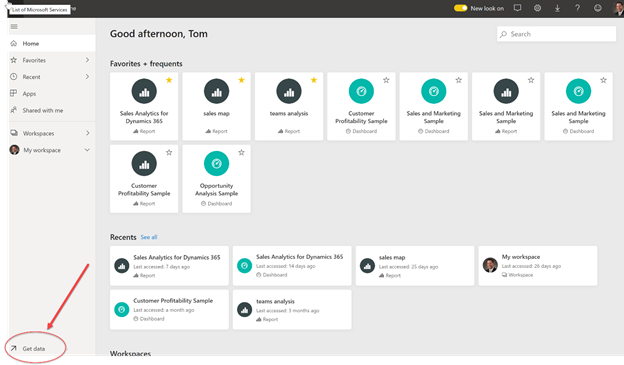Click 'Good afternoon, Tom' greeting text
This screenshot has height=365, width=624.
coord(159,34)
